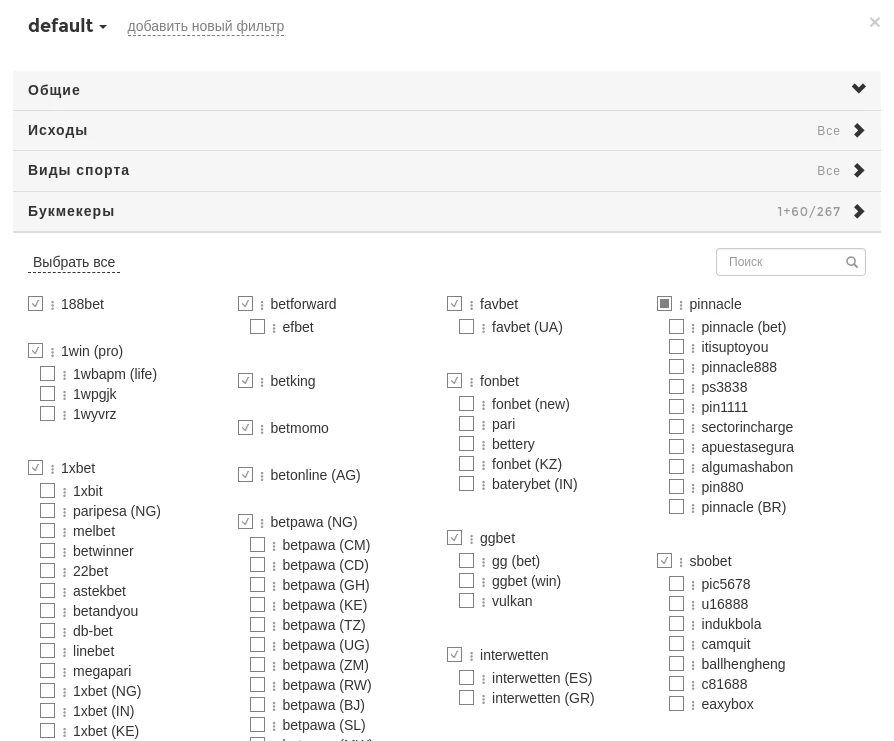This screenshot has height=741, width=894.
Task: Click the Выбрать все link
Action: click(x=74, y=263)
